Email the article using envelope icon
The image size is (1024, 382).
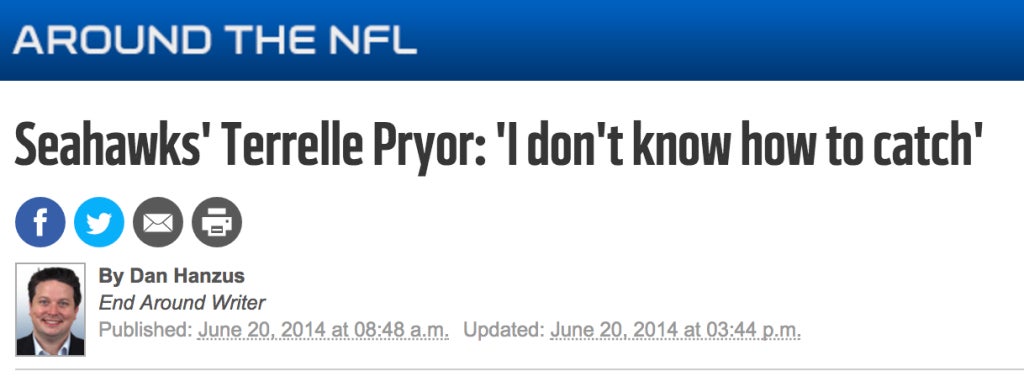(x=158, y=222)
